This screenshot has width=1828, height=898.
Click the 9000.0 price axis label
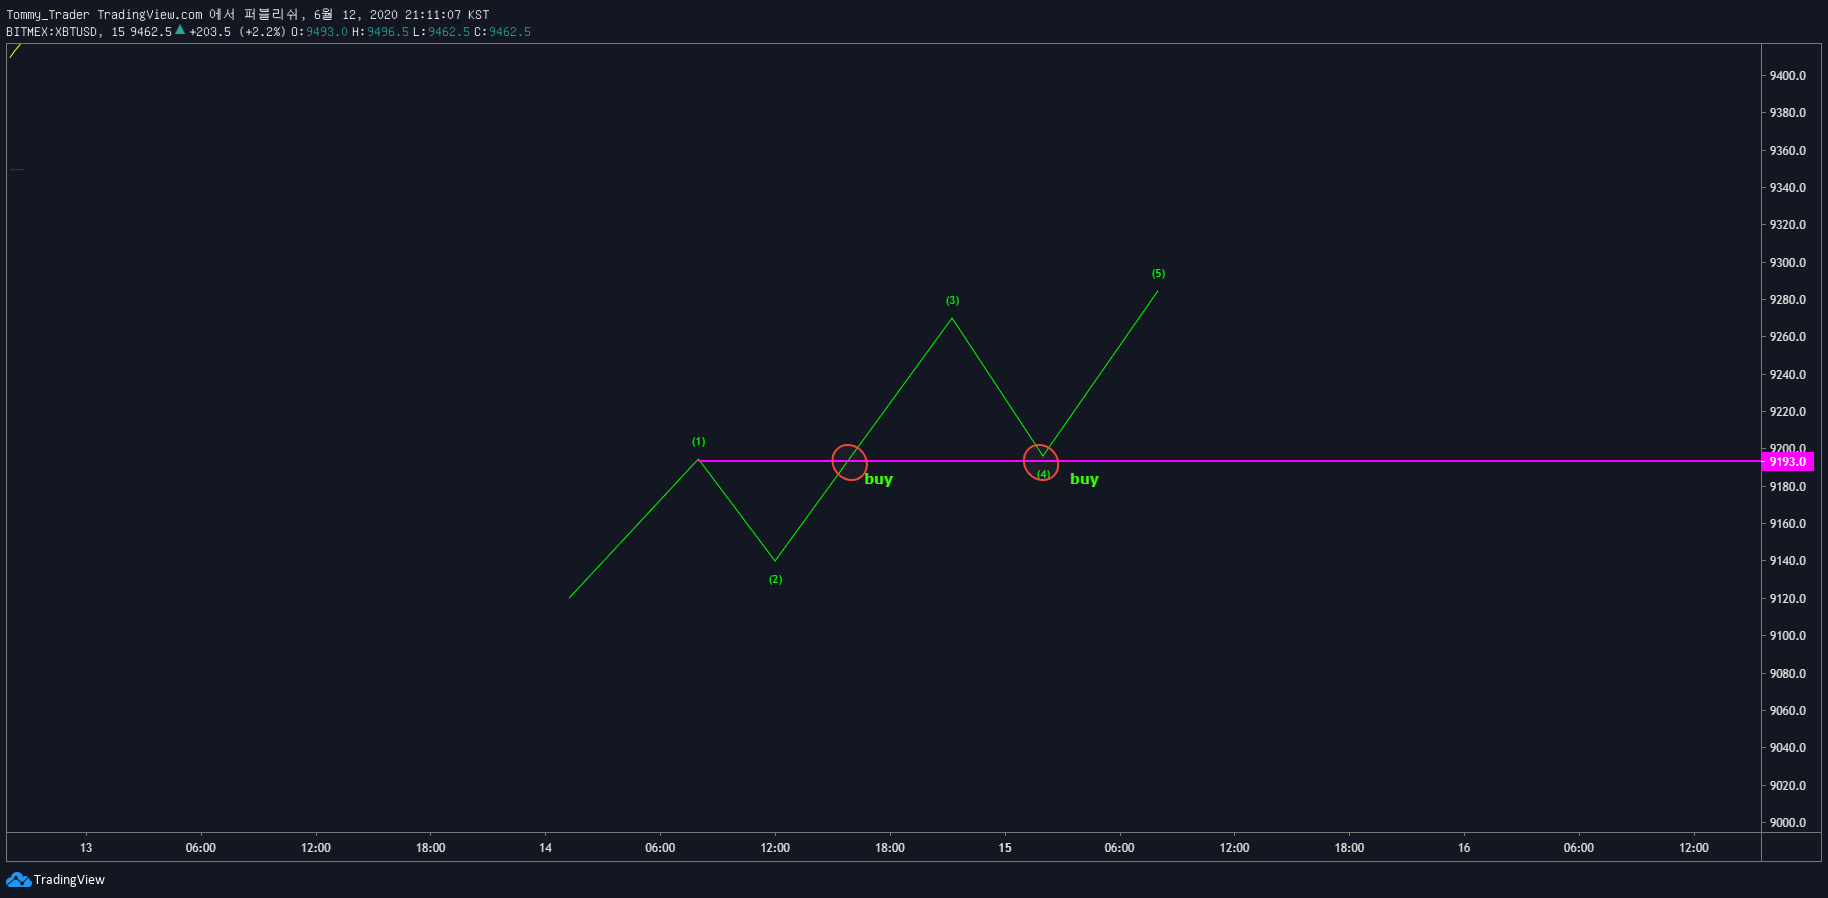point(1788,823)
